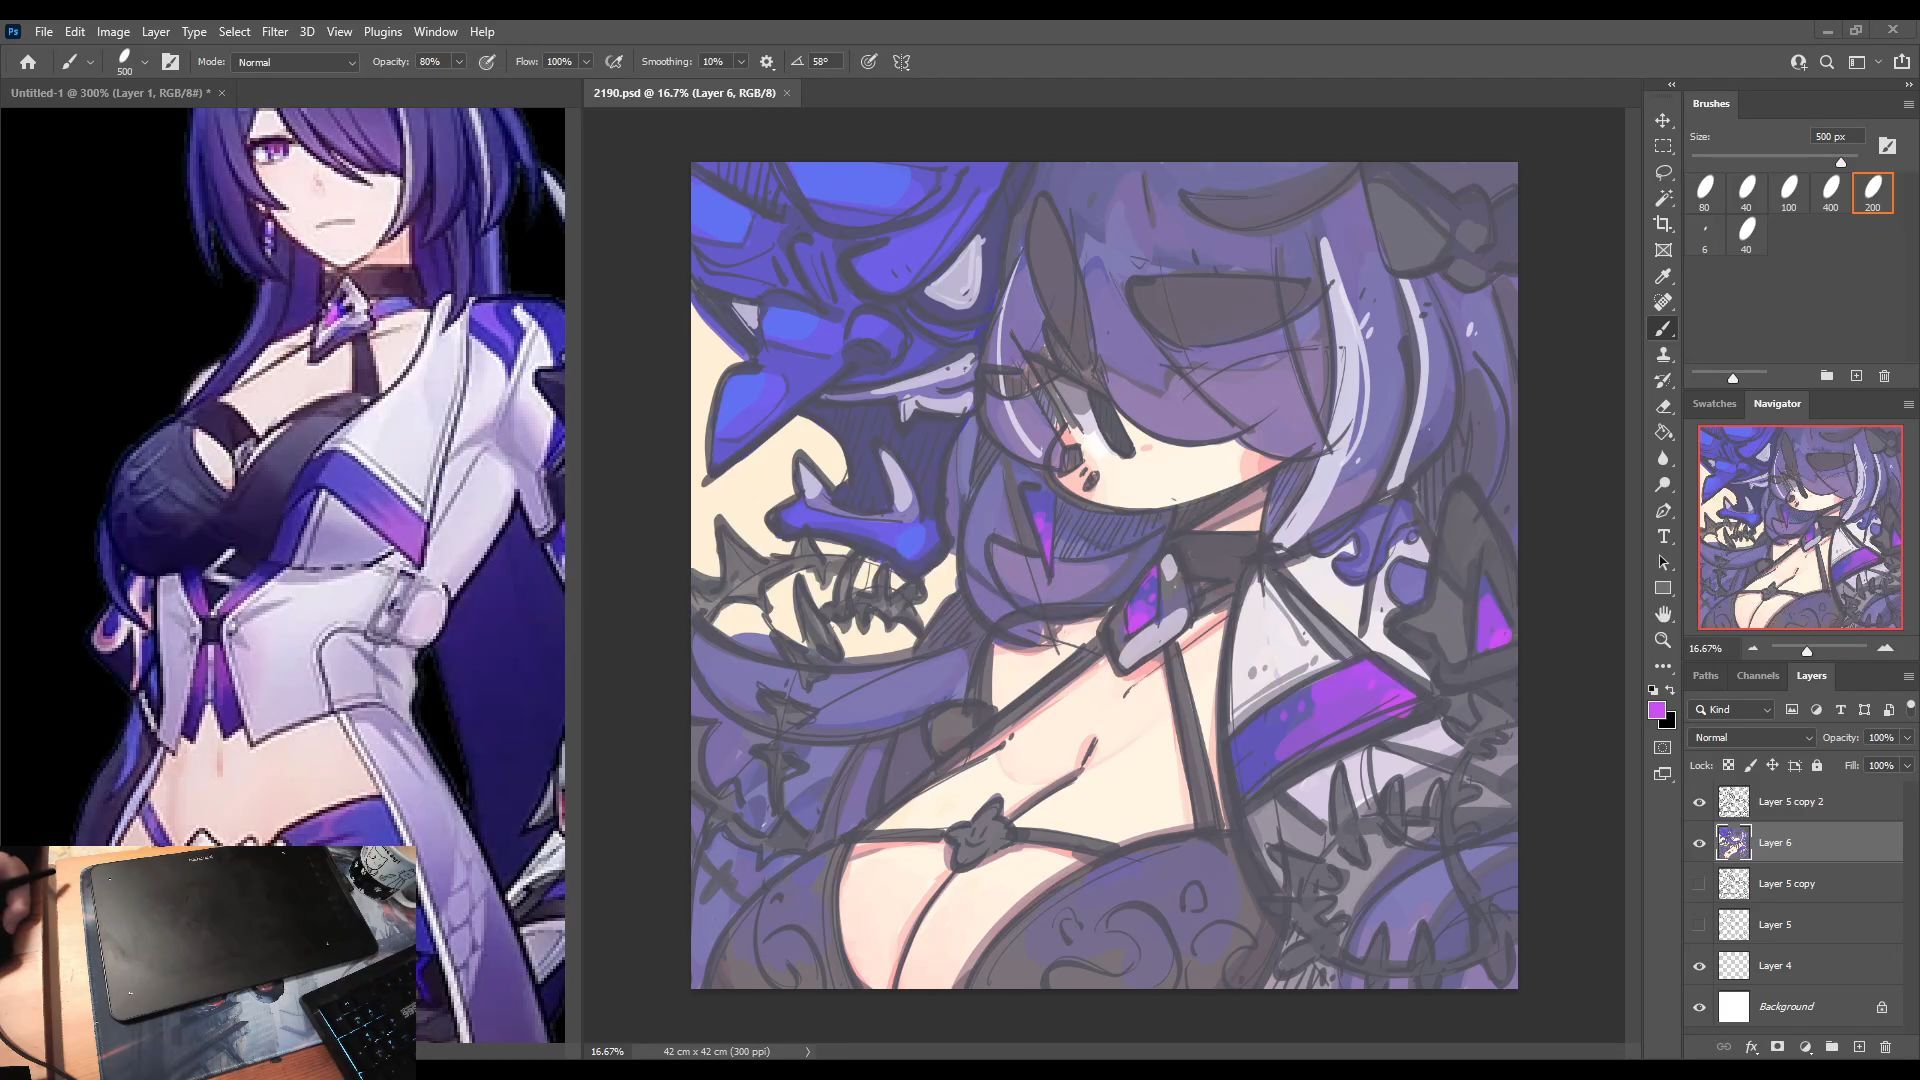Expand Flow value dropdown

point(586,62)
